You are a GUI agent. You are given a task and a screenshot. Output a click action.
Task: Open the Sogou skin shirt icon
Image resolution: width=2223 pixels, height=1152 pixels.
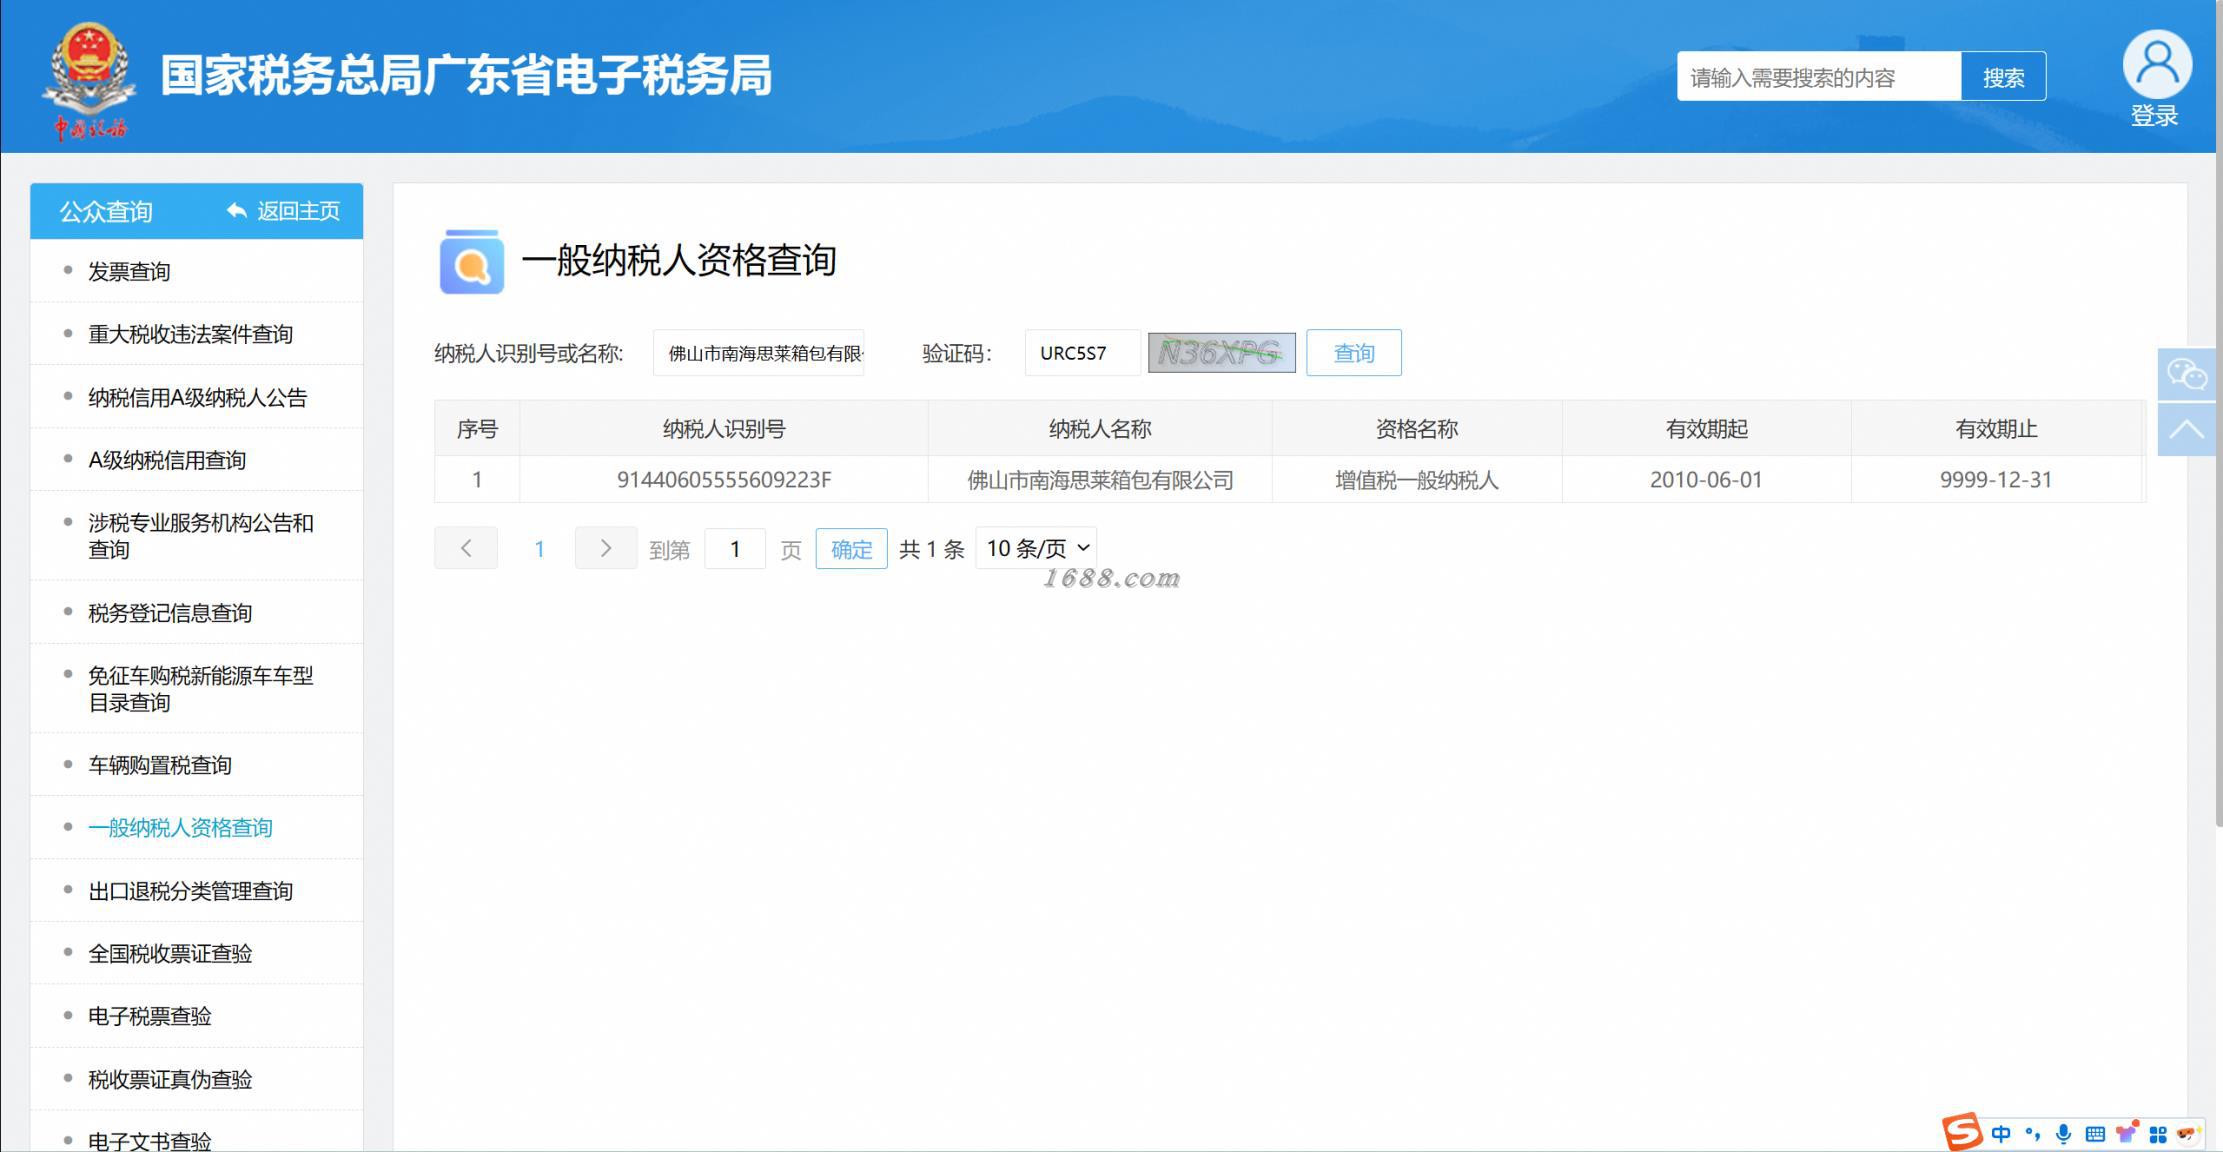[2126, 1134]
